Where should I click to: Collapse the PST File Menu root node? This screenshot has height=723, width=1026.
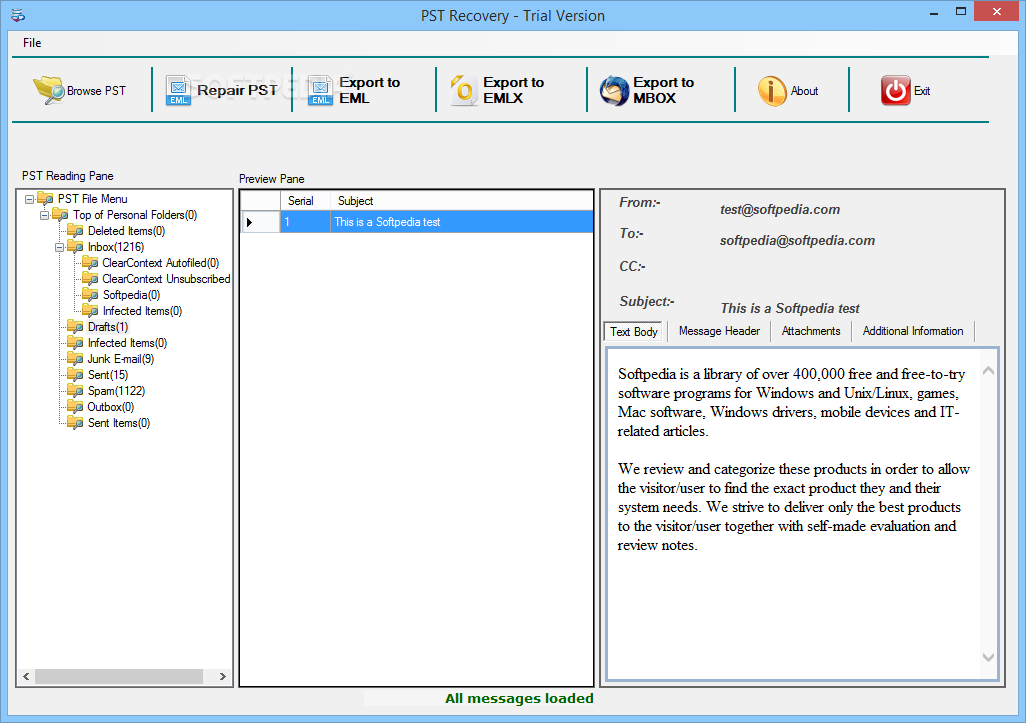click(29, 199)
